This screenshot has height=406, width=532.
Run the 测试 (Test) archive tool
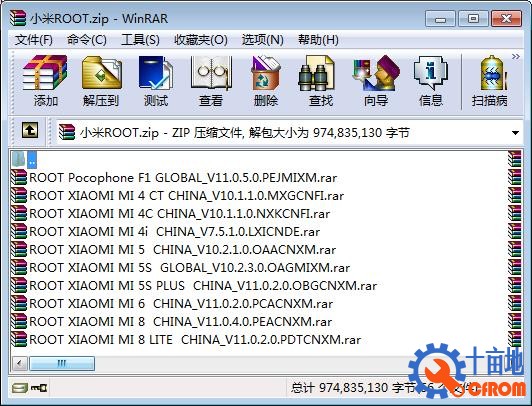tap(156, 81)
